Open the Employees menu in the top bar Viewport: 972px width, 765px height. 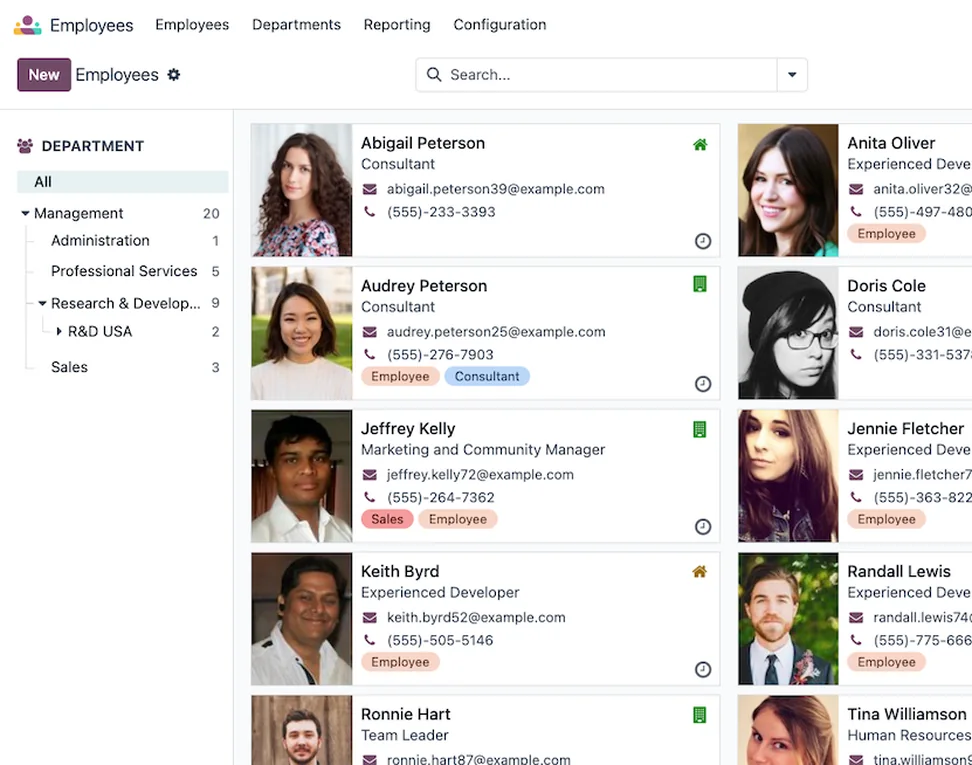tap(192, 25)
